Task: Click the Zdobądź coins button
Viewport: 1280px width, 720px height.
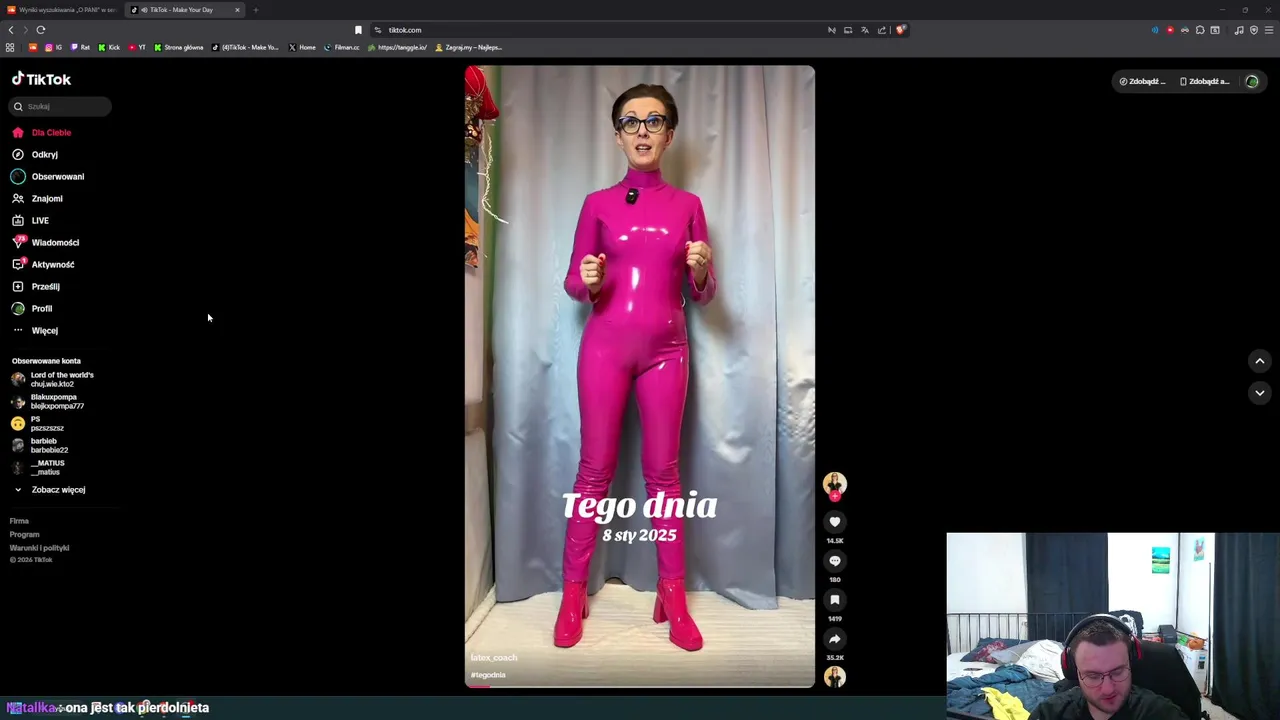Action: tap(1142, 81)
